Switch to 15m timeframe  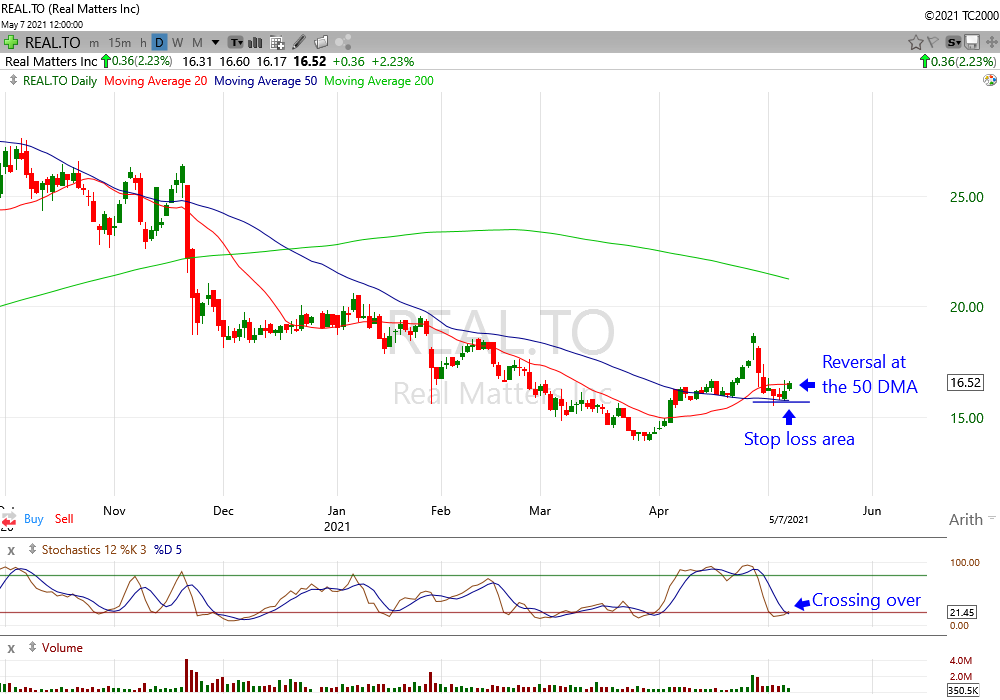(x=119, y=43)
